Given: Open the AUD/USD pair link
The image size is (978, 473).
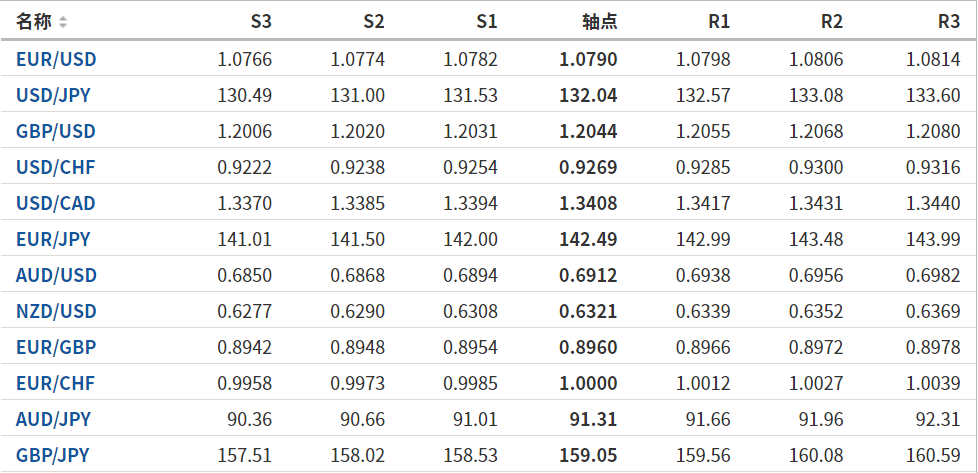Looking at the screenshot, I should click(x=56, y=275).
